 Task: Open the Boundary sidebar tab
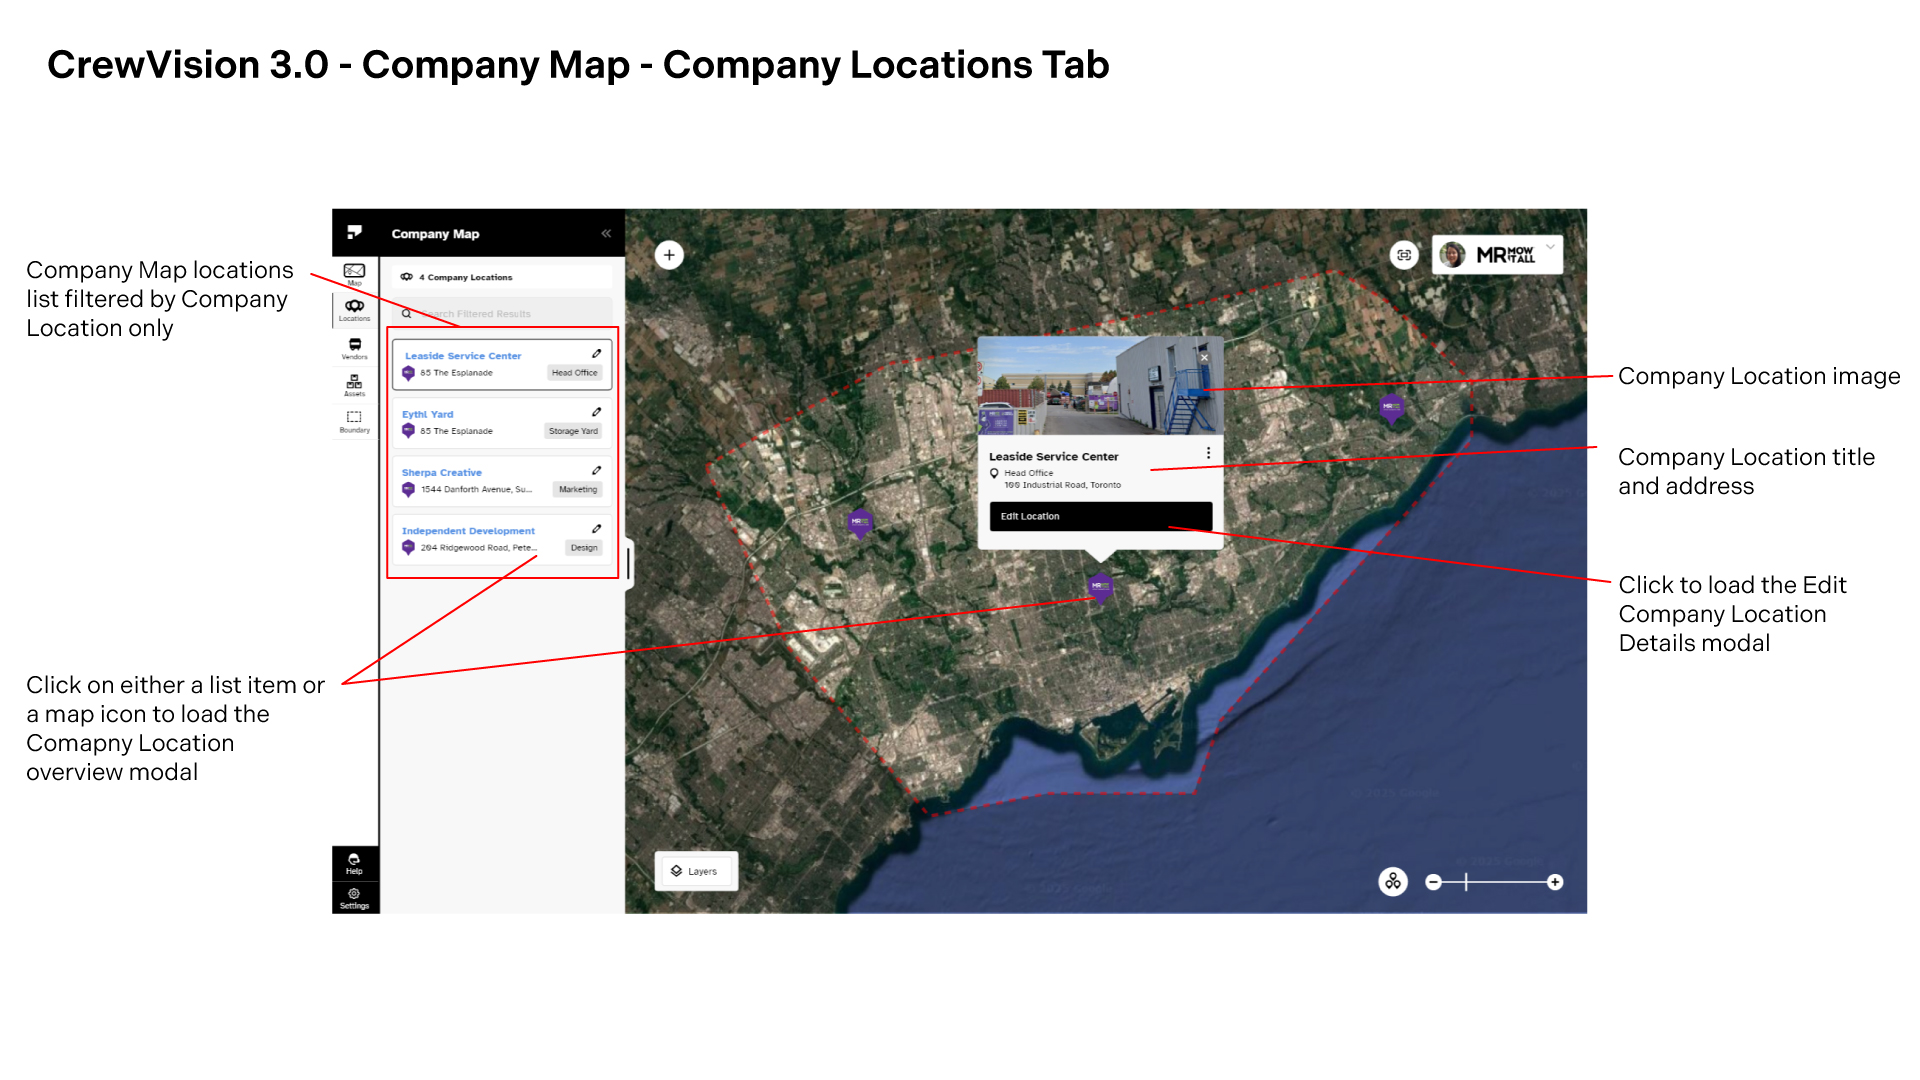354,421
